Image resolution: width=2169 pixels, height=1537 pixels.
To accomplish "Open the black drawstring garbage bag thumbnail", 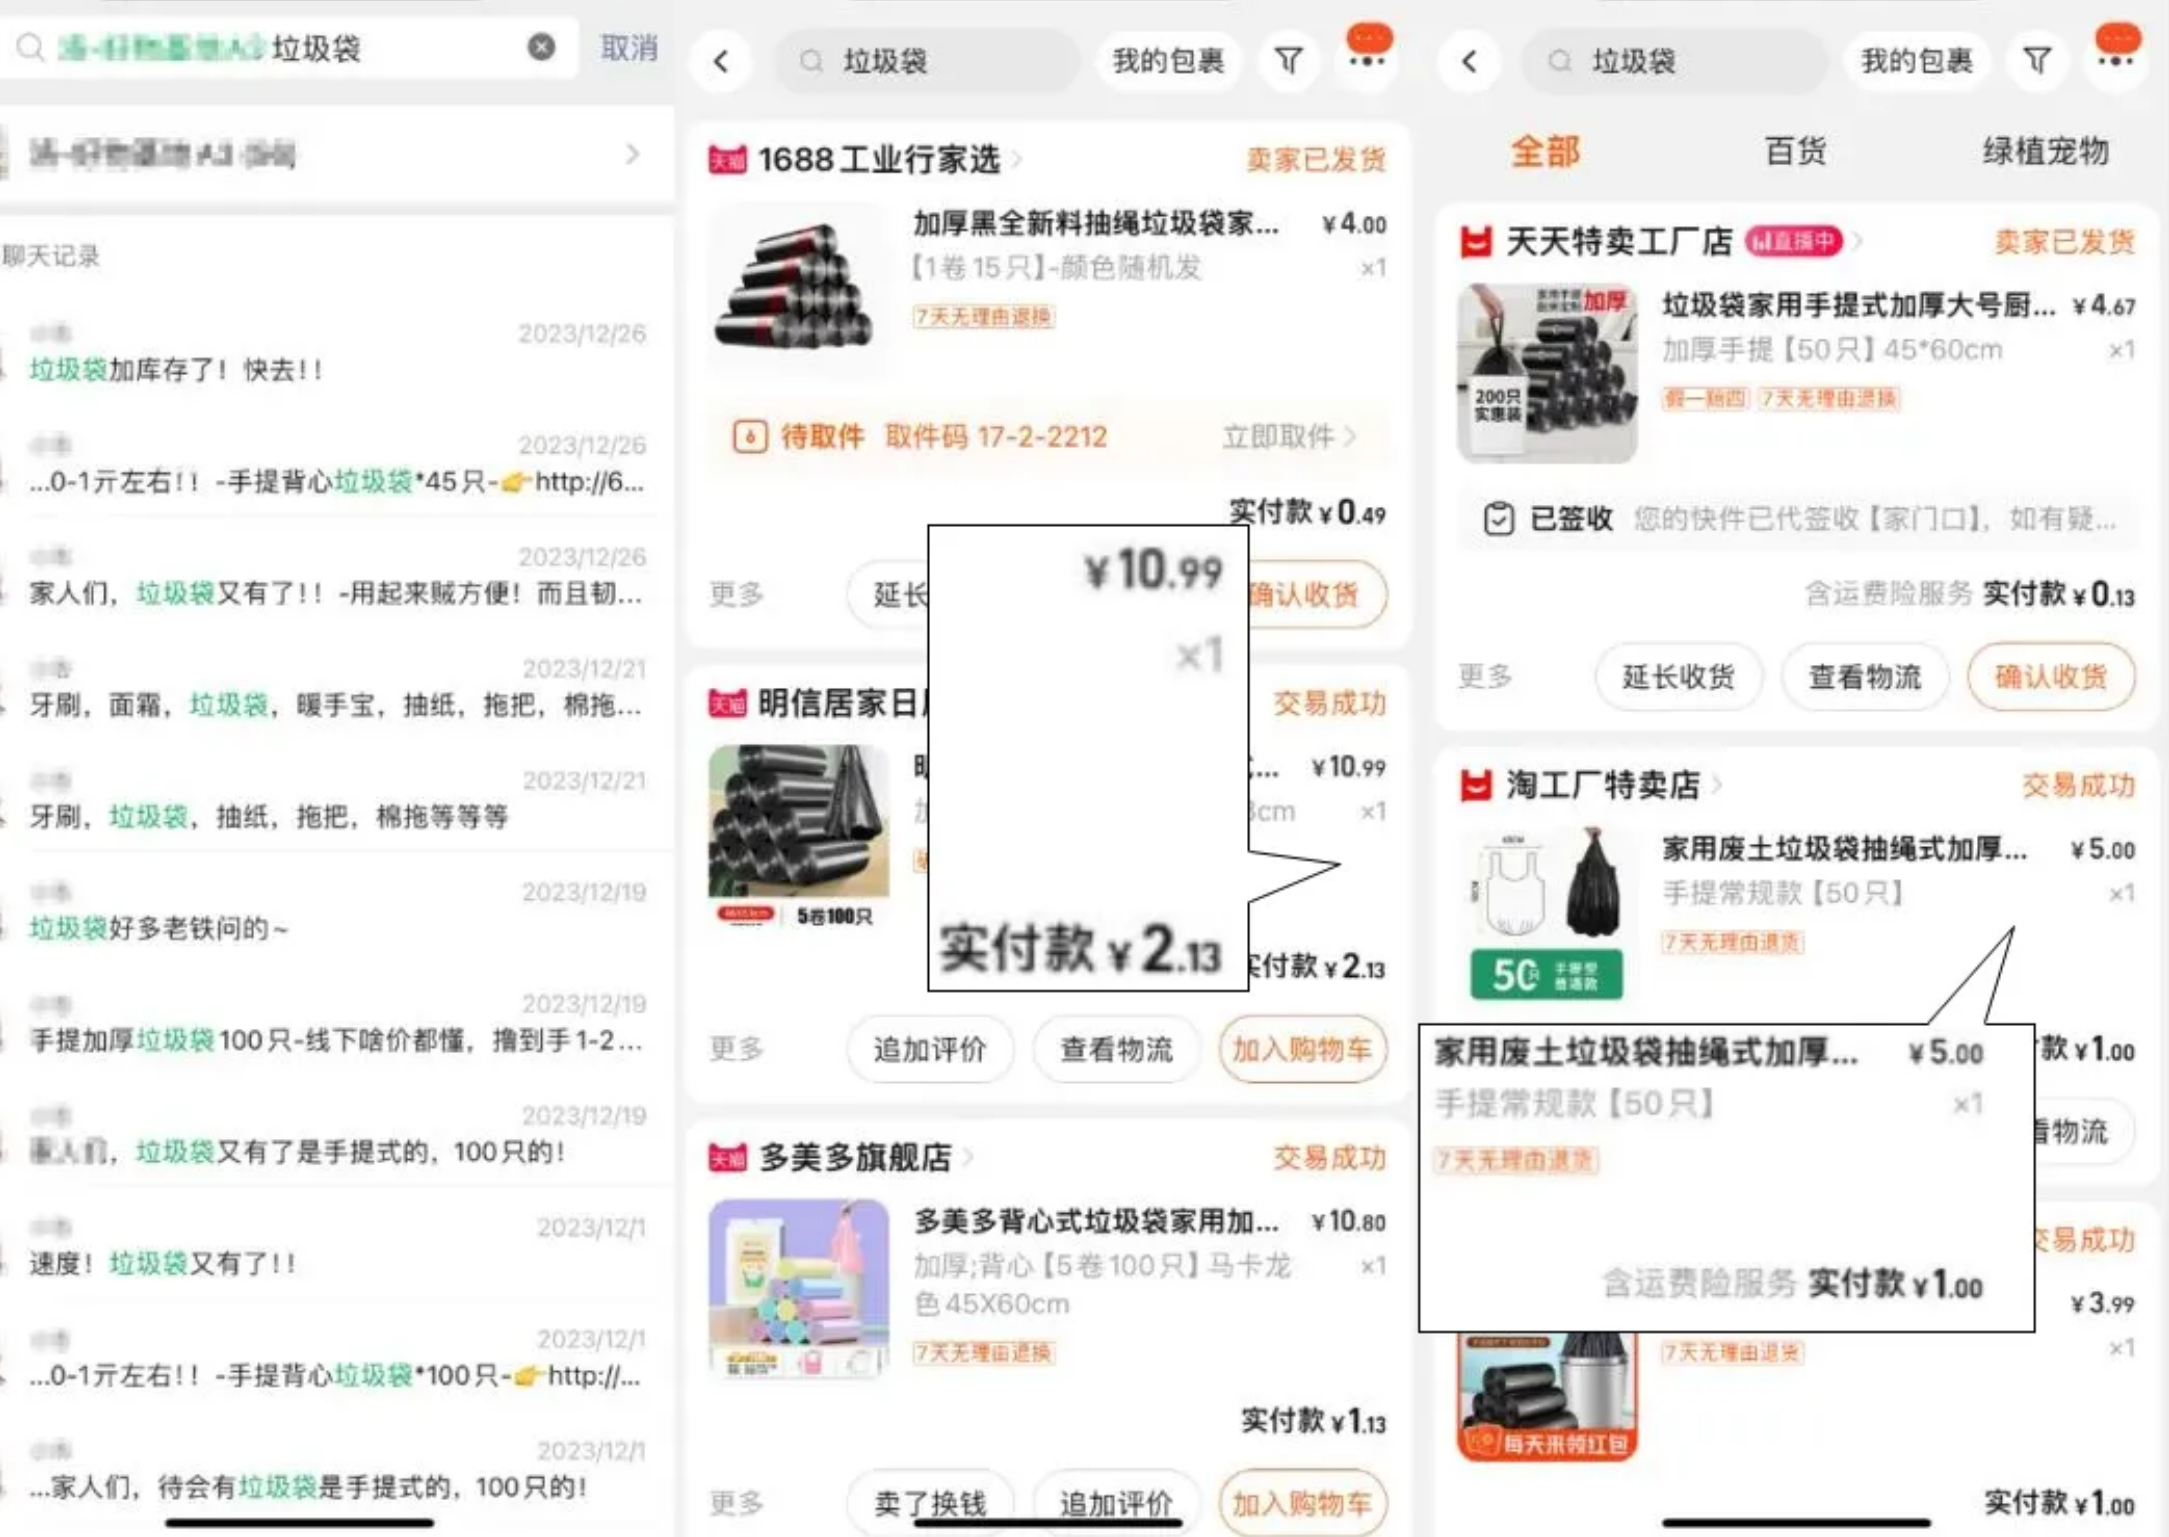I will point(796,289).
